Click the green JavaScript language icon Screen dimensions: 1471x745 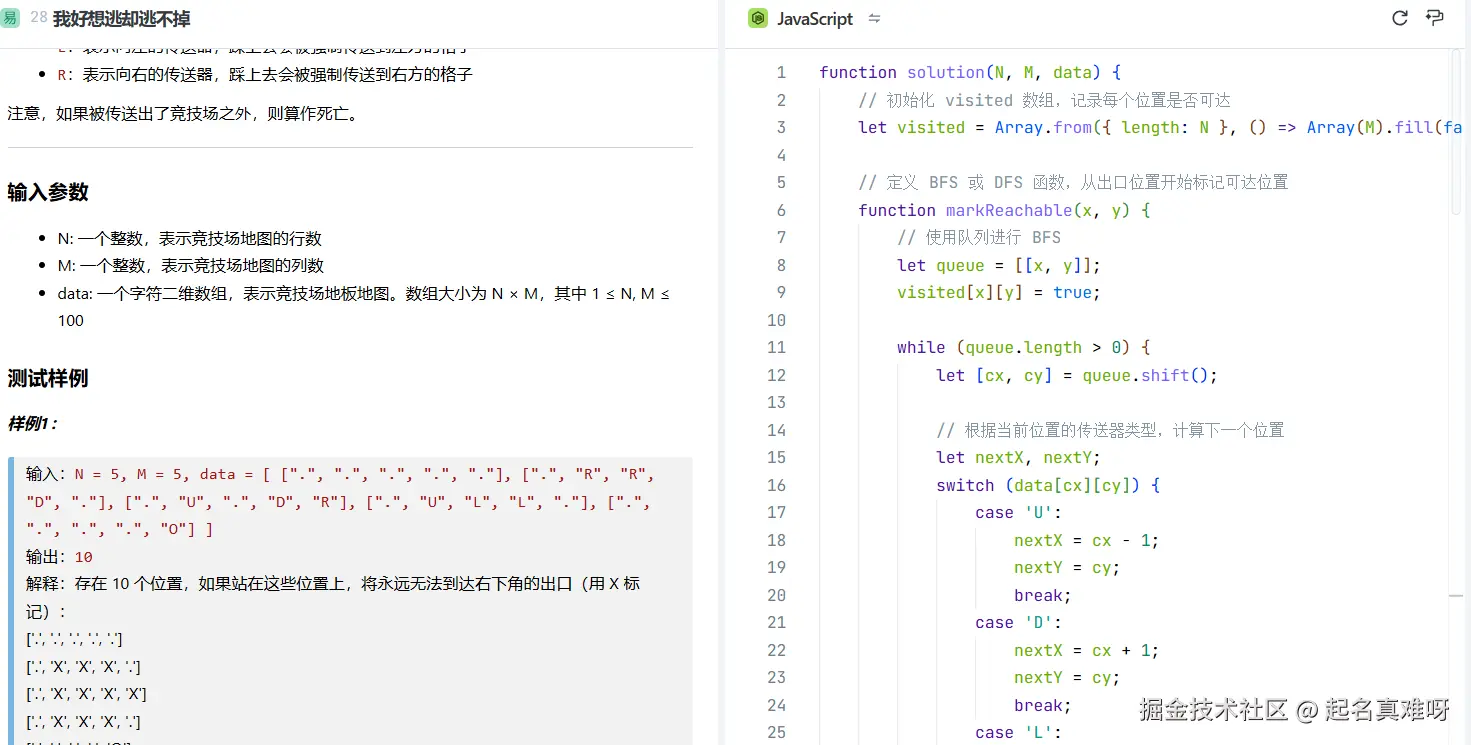click(758, 19)
